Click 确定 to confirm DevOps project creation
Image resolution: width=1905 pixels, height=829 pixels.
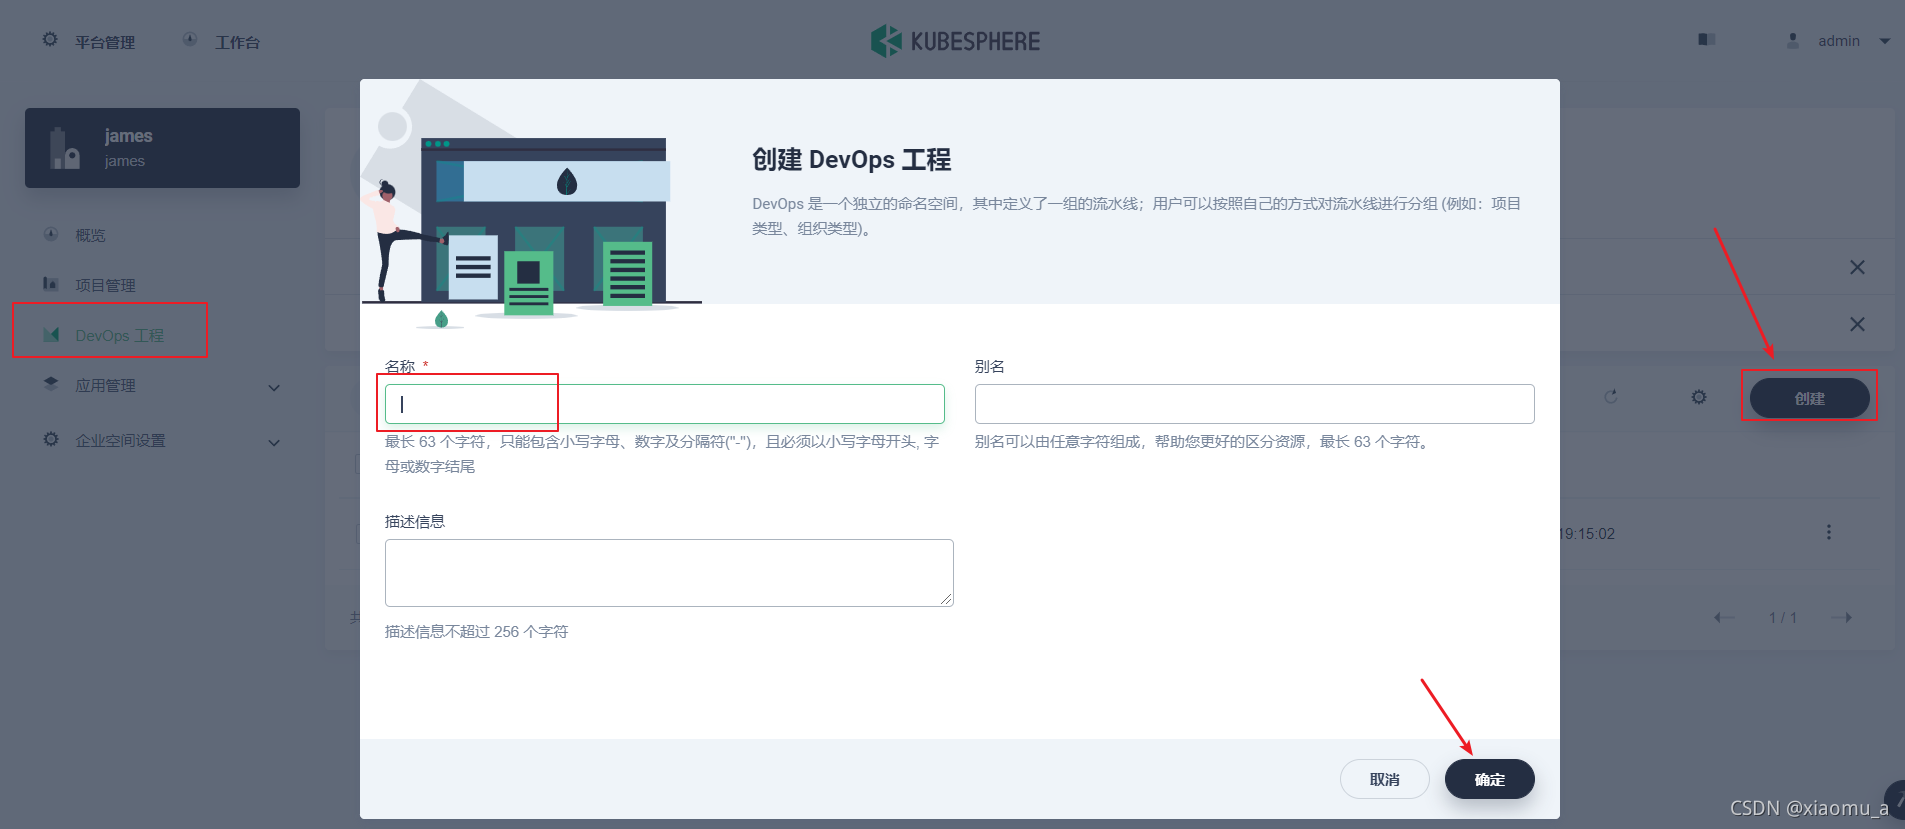point(1490,779)
